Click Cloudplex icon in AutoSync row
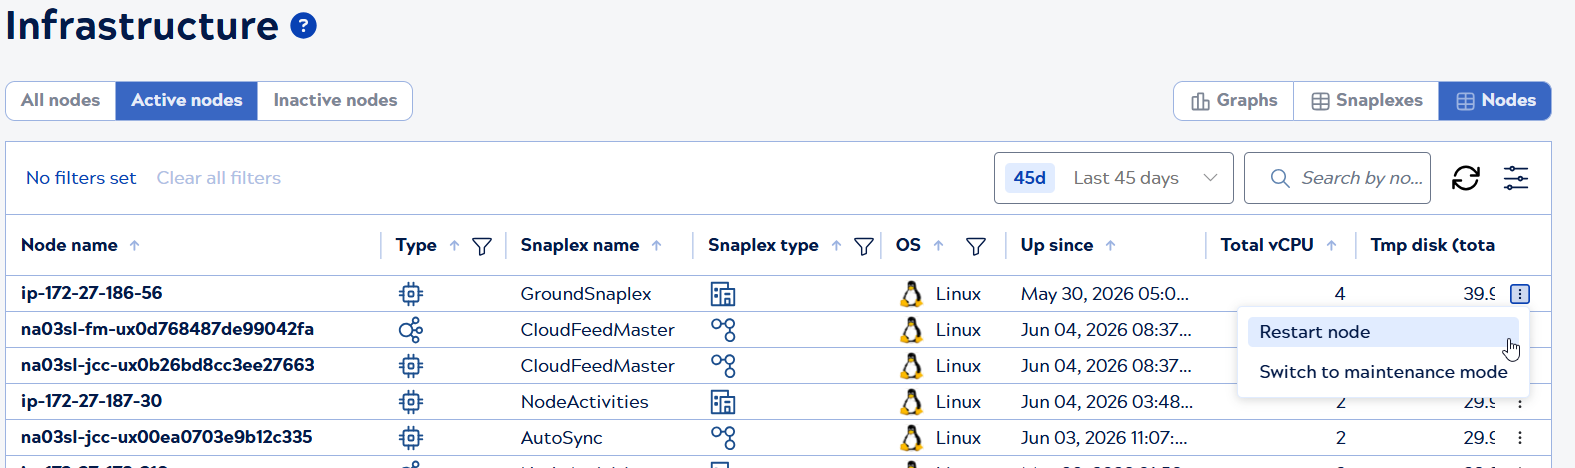 pyautogui.click(x=723, y=438)
